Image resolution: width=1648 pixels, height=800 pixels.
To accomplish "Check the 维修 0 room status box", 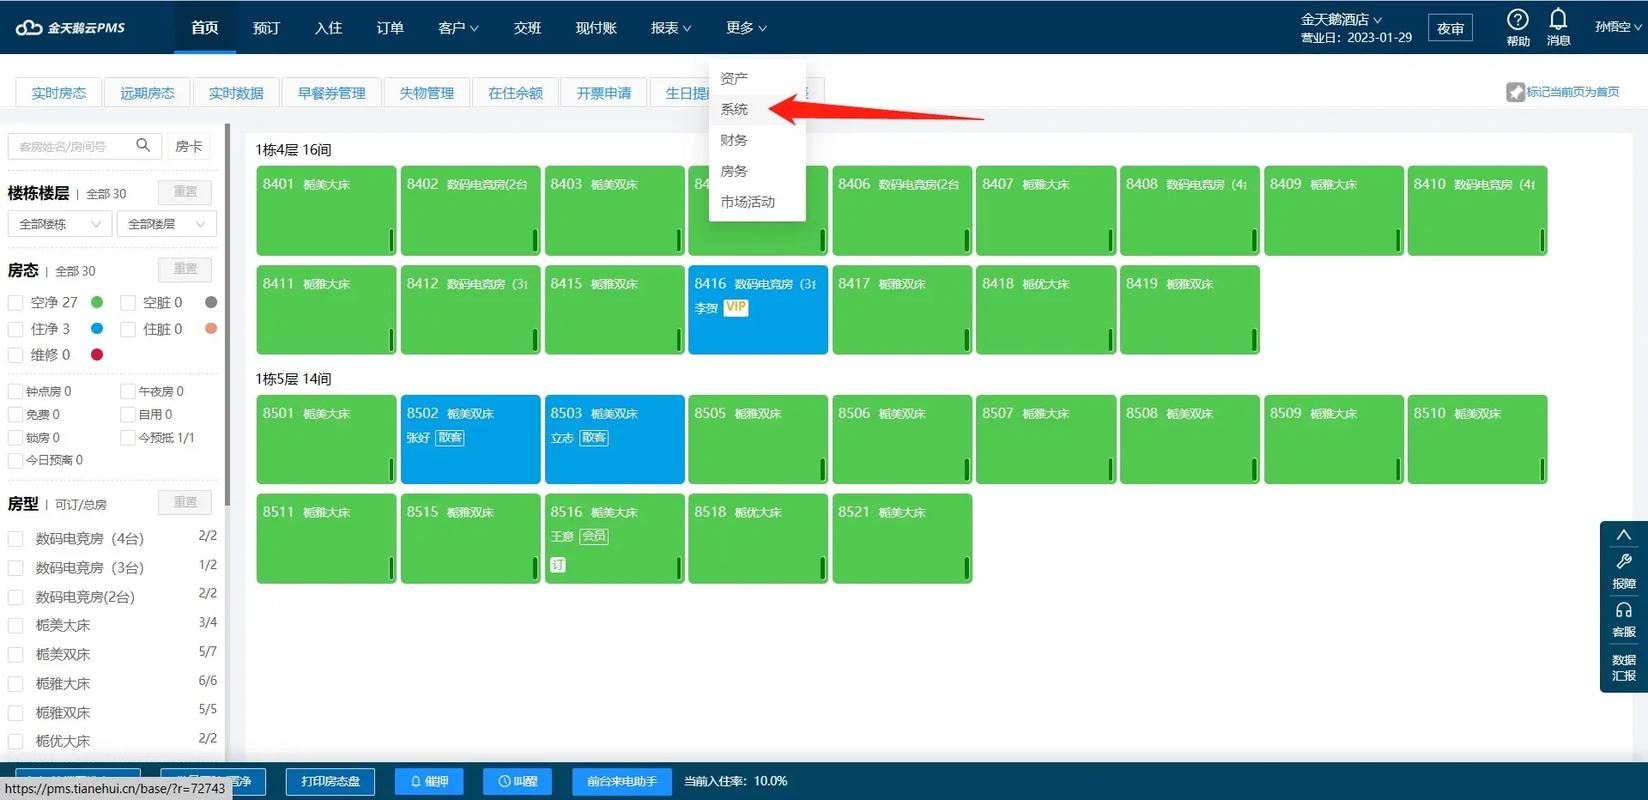I will coord(15,355).
